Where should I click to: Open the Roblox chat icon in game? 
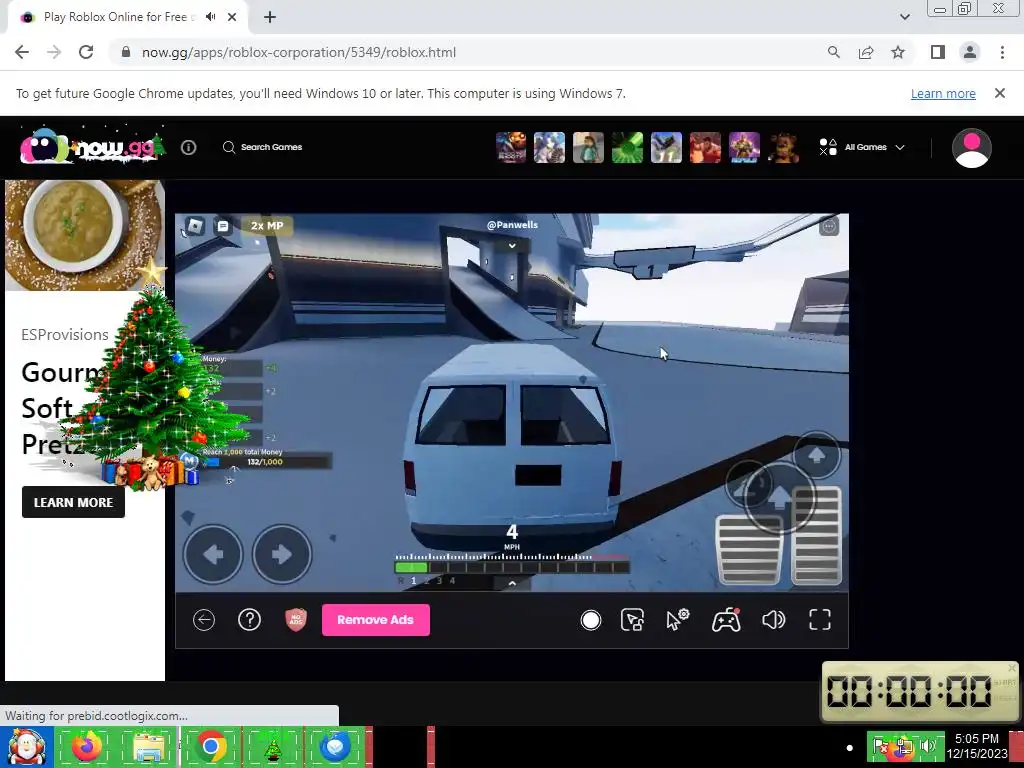click(x=223, y=226)
